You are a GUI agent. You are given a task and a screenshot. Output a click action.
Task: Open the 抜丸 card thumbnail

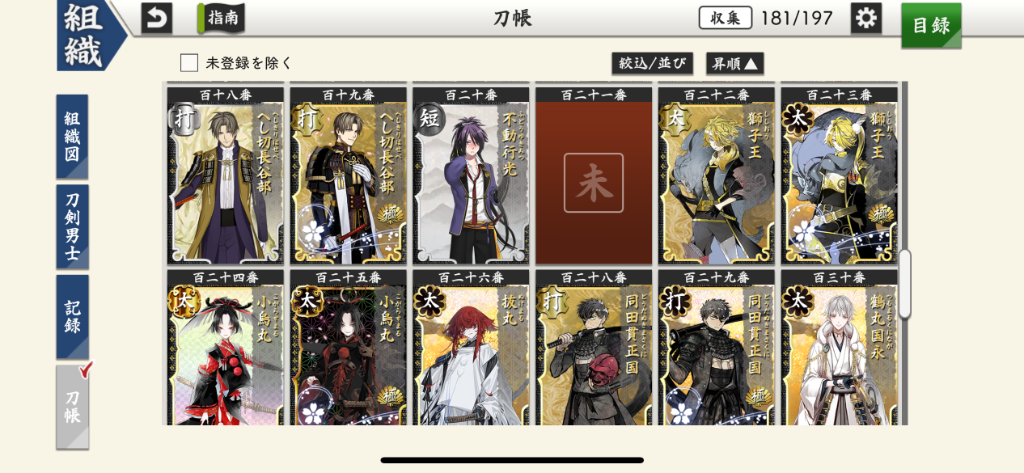coord(471,348)
